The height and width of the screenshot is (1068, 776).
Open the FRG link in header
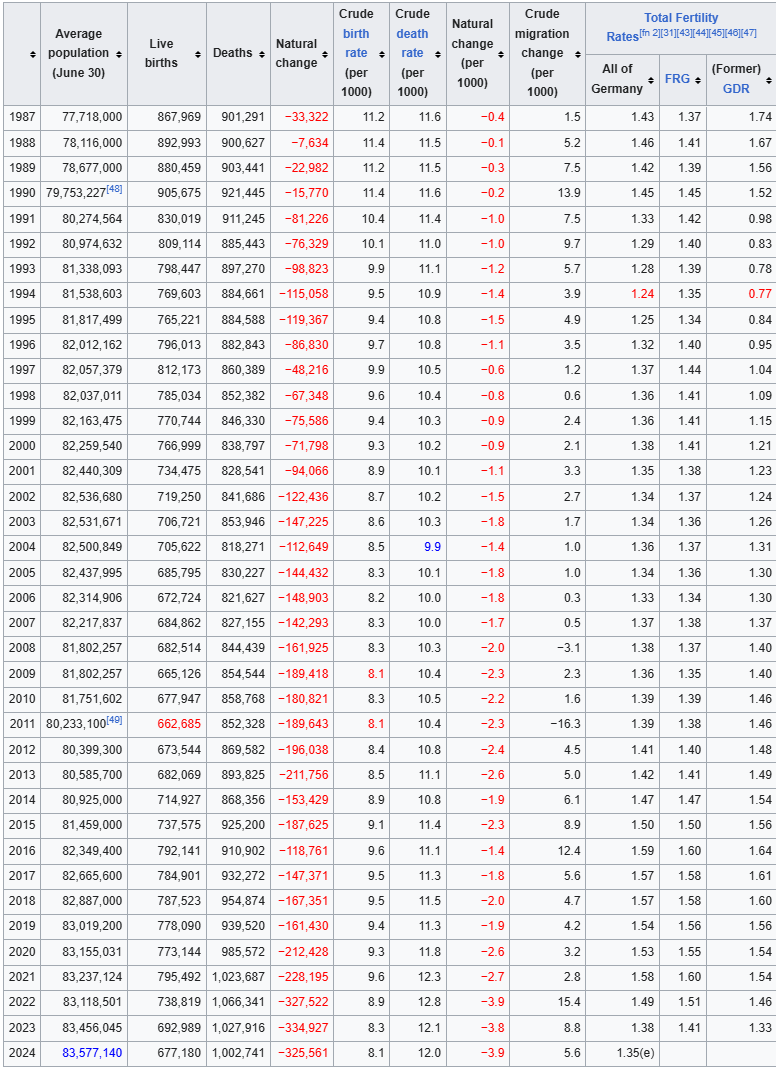click(677, 79)
